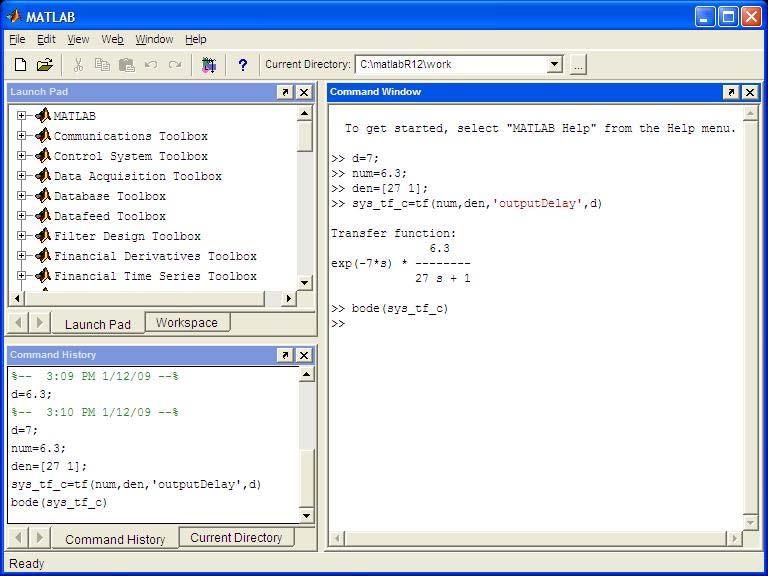Click the Redo arrow toolbar icon

click(175, 65)
